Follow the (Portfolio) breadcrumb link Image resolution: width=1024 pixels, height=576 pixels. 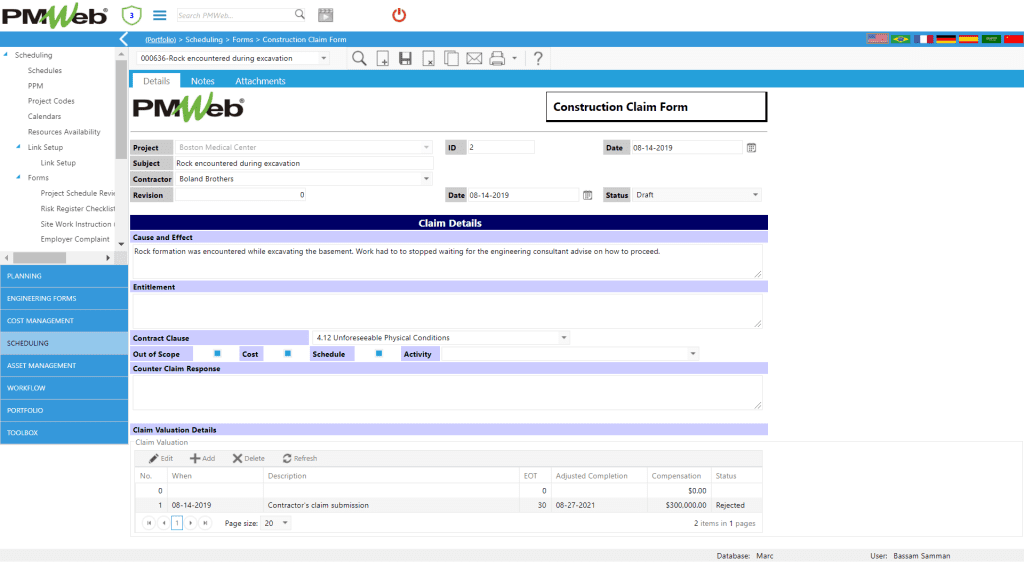pos(161,40)
